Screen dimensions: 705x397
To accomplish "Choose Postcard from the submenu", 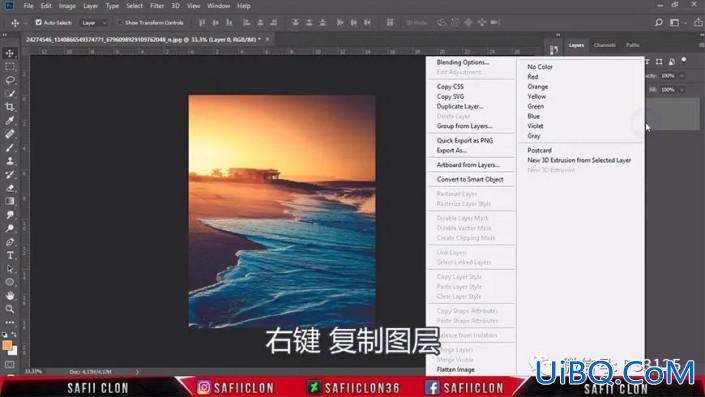I will coord(539,151).
